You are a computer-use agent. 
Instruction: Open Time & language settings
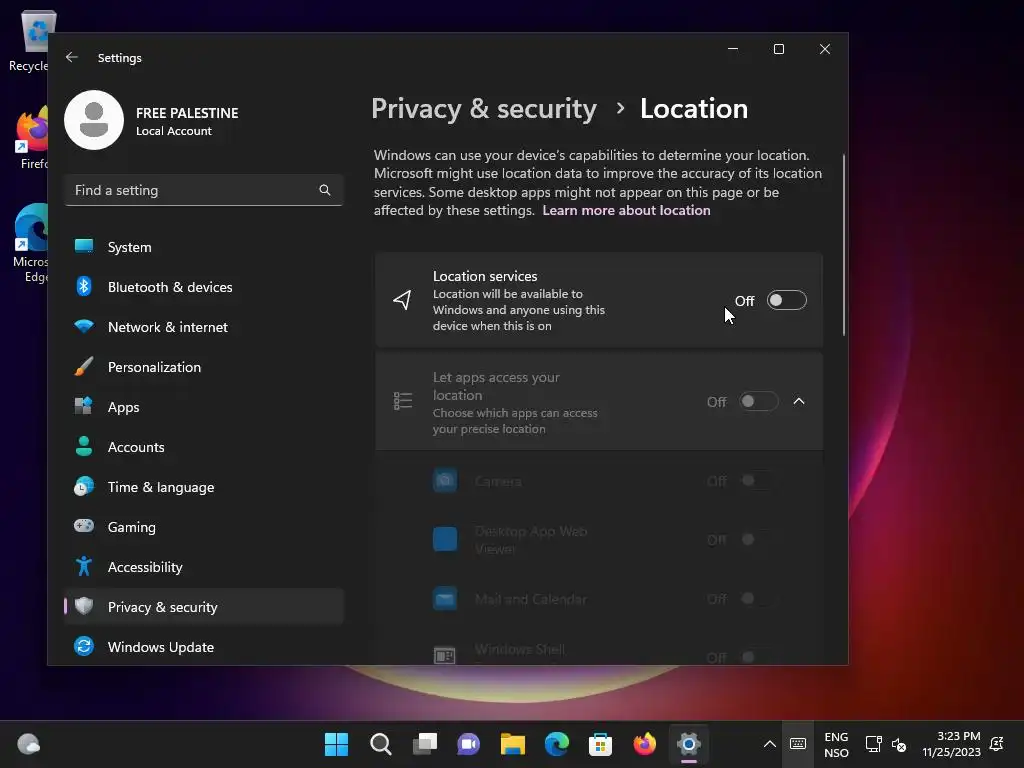pos(204,487)
